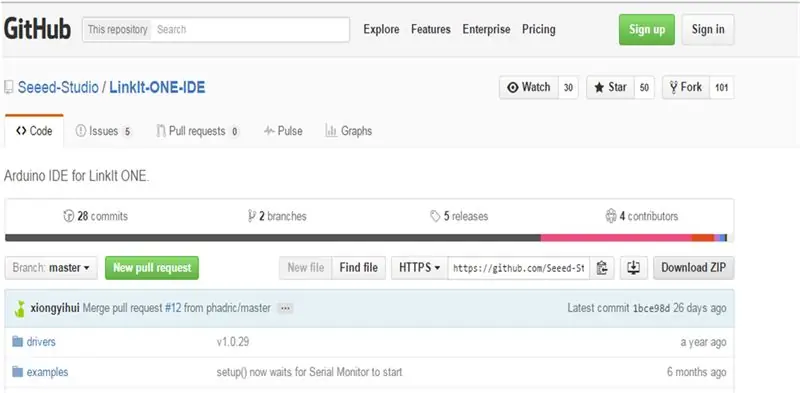The width and height of the screenshot is (800, 393).
Task: Click the watchers count 30
Action: (568, 87)
